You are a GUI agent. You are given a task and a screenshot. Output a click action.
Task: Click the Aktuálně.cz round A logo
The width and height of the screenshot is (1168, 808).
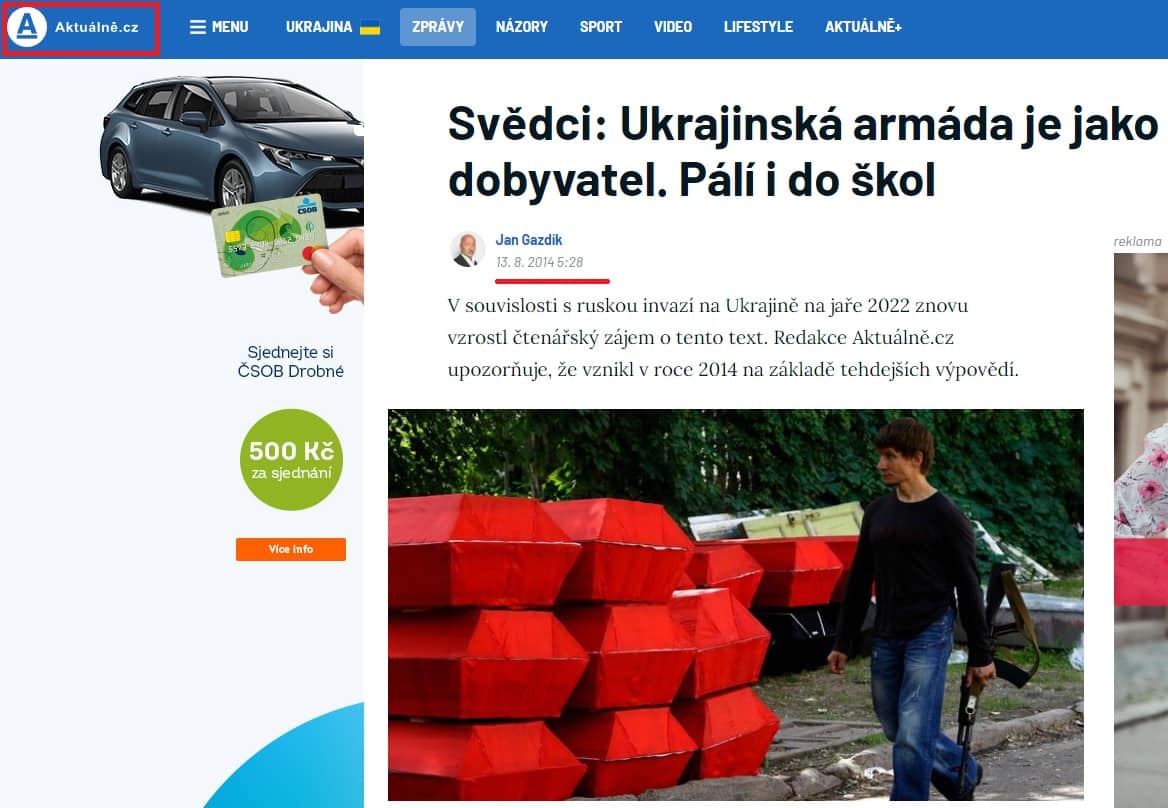pyautogui.click(x=27, y=28)
